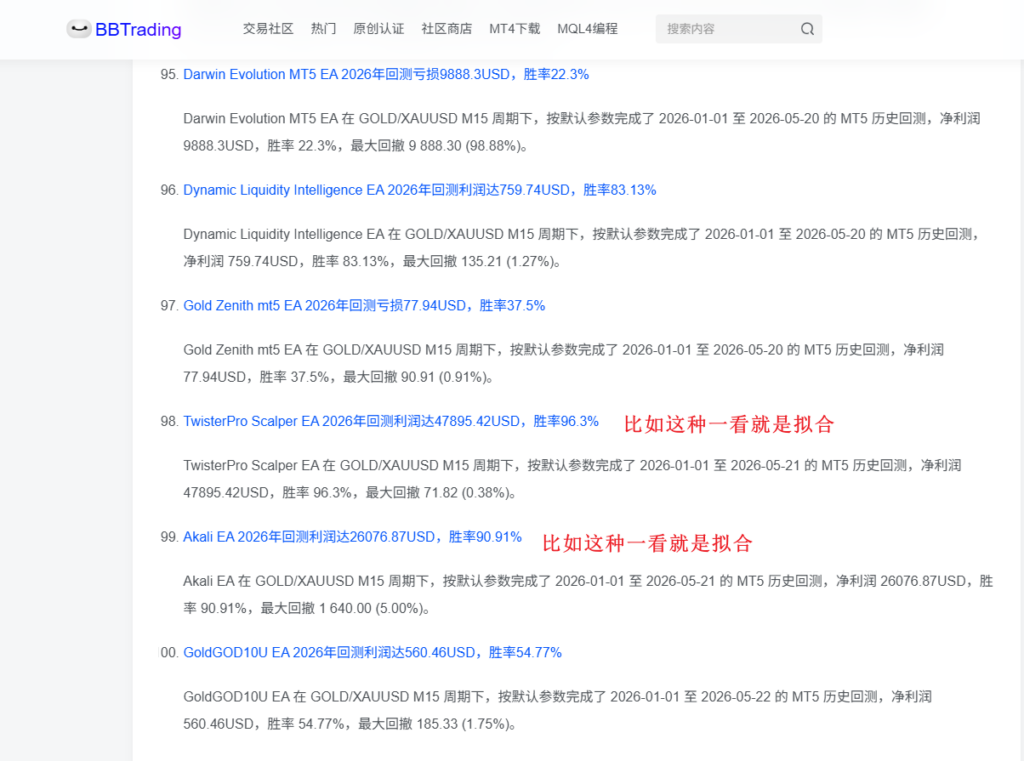Open the MT4下载 page

515,29
